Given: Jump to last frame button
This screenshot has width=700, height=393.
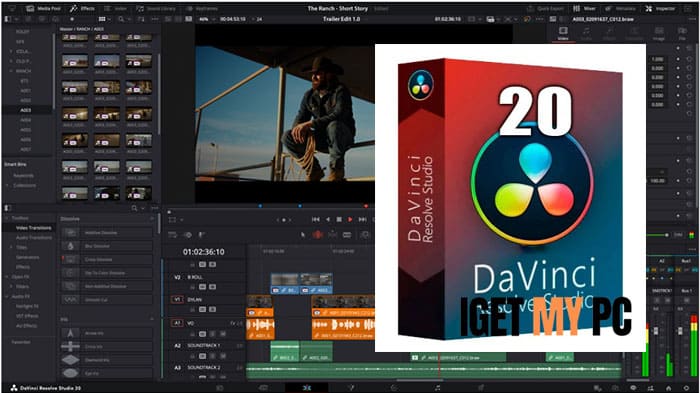Looking at the screenshot, I should pos(362,219).
